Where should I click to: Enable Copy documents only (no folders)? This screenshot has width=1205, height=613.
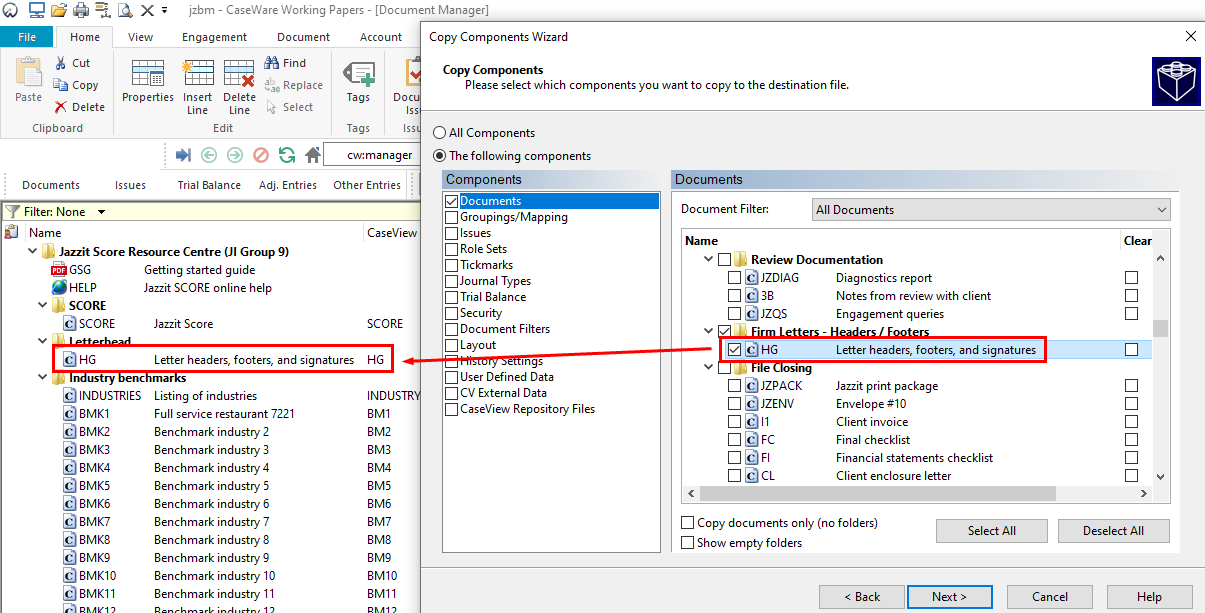coord(688,523)
